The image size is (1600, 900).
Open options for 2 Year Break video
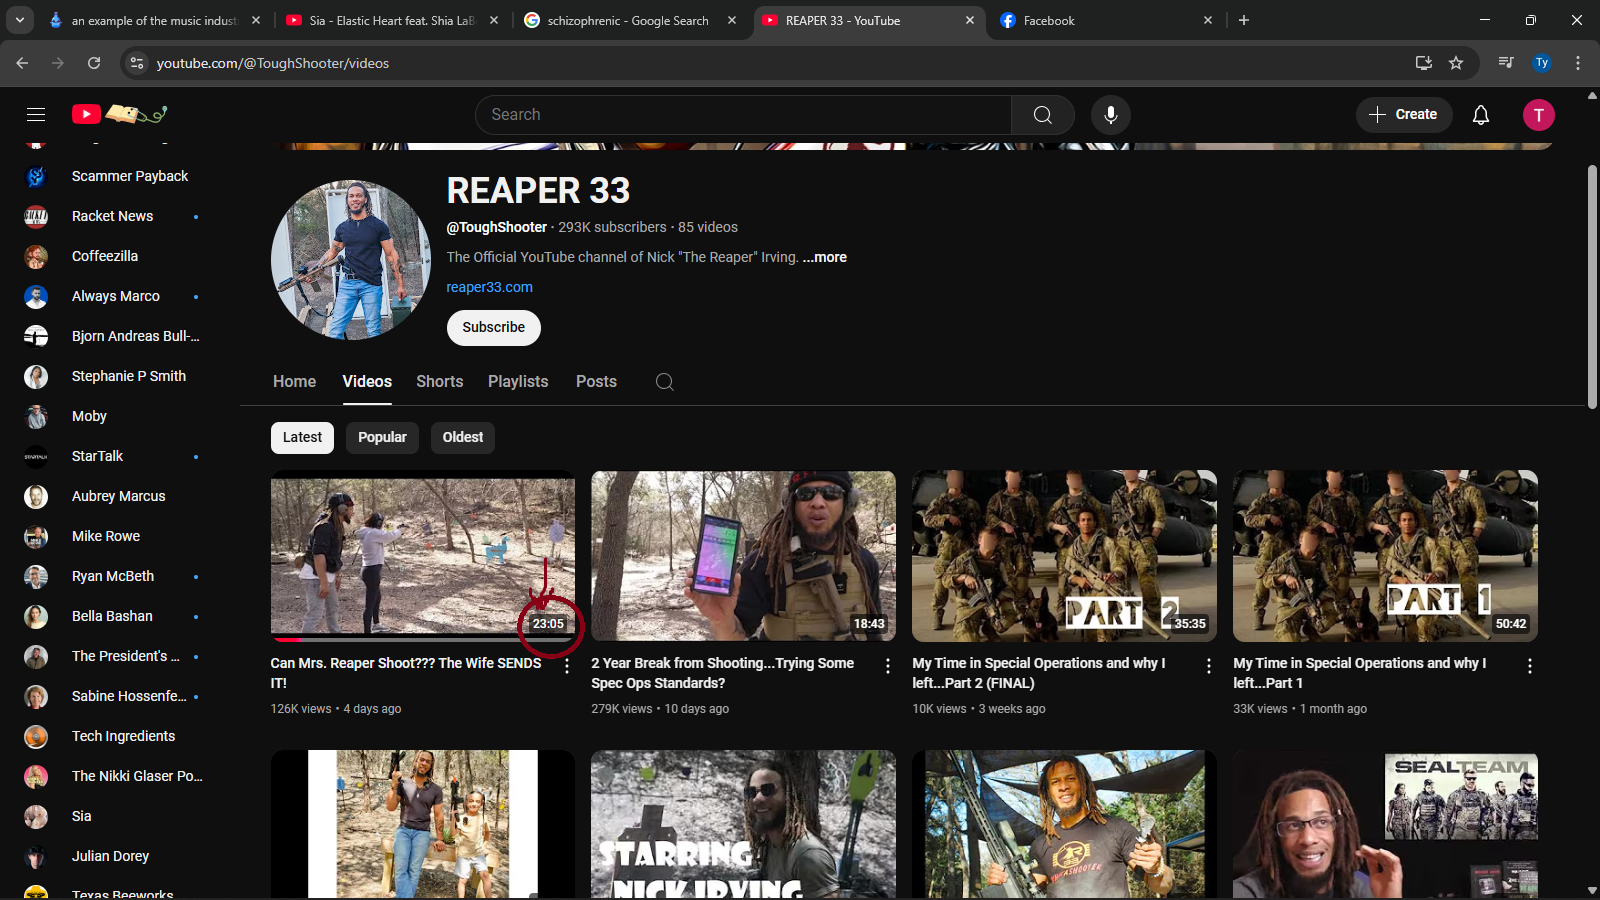coord(888,666)
